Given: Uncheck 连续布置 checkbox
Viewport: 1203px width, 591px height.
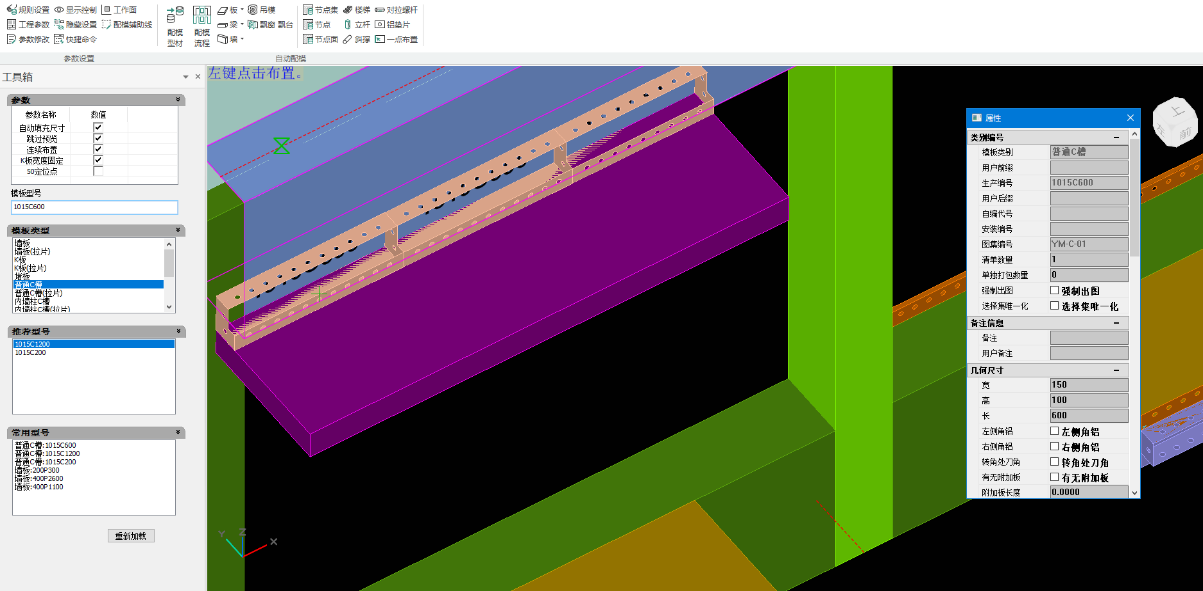Looking at the screenshot, I should (x=98, y=149).
